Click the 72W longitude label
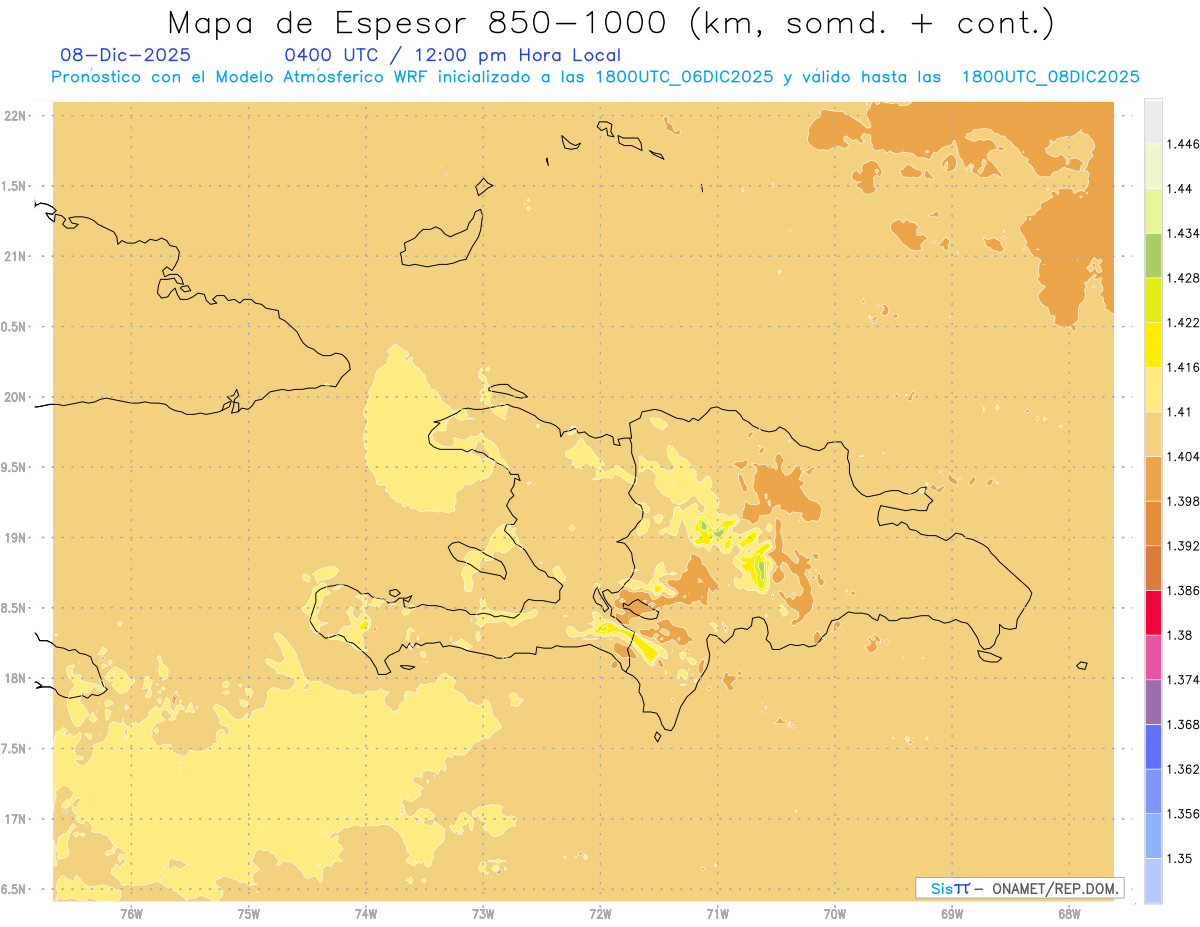 coord(600,913)
